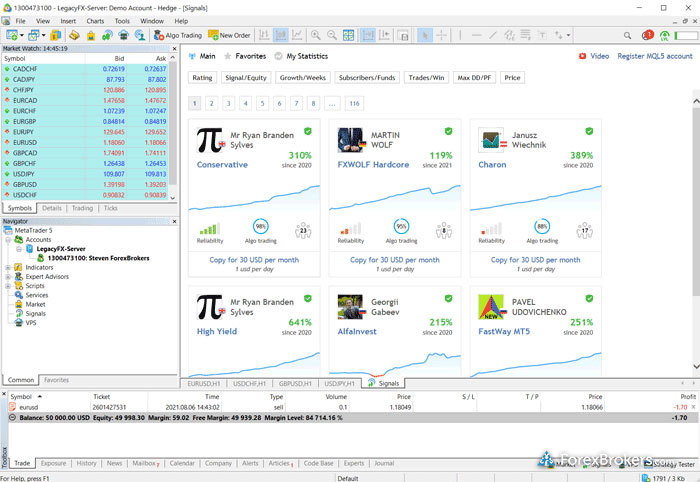Expand the Scripts tree node

click(x=8, y=286)
